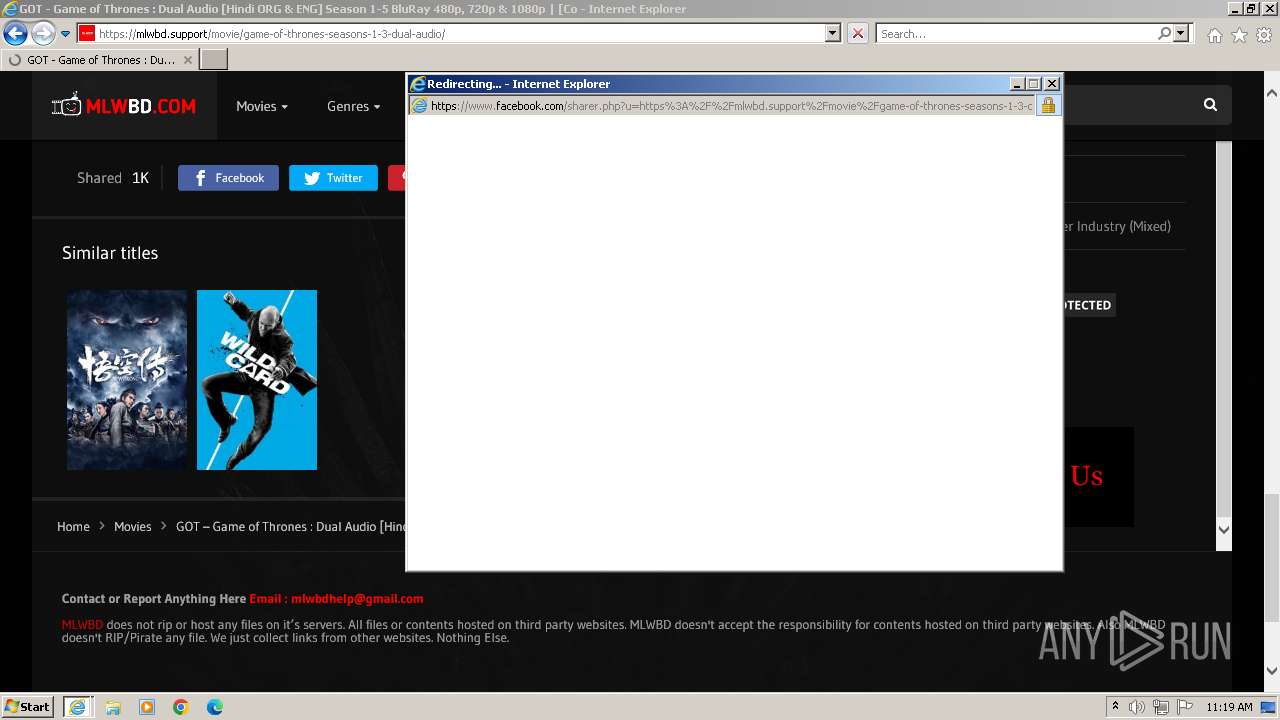The image size is (1280, 720).
Task: Close the GOT - Game of Thrones tab
Action: coord(187,60)
